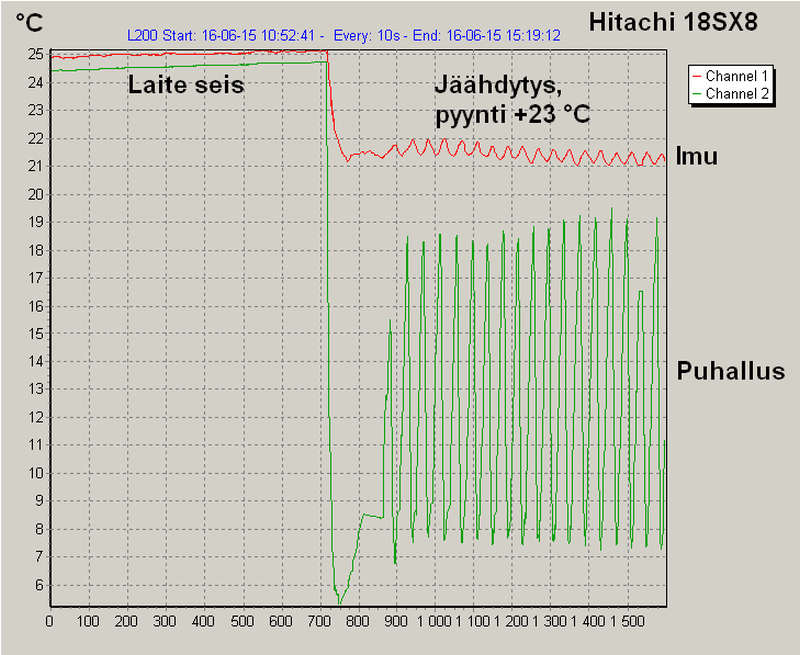The image size is (800, 655).
Task: Click the green plateau near 8.5 °C
Action: [372, 515]
